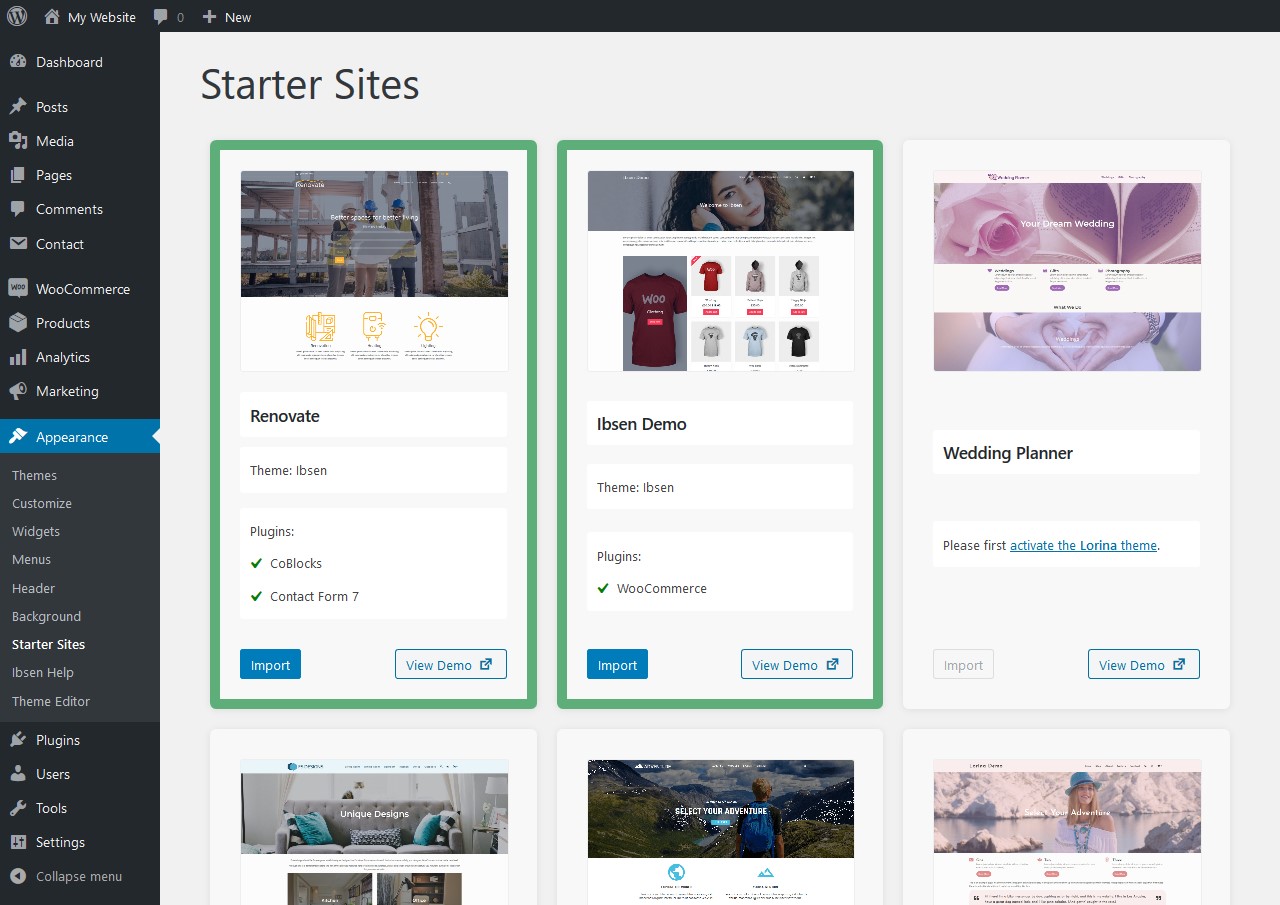Click the Products box icon

(x=18, y=322)
